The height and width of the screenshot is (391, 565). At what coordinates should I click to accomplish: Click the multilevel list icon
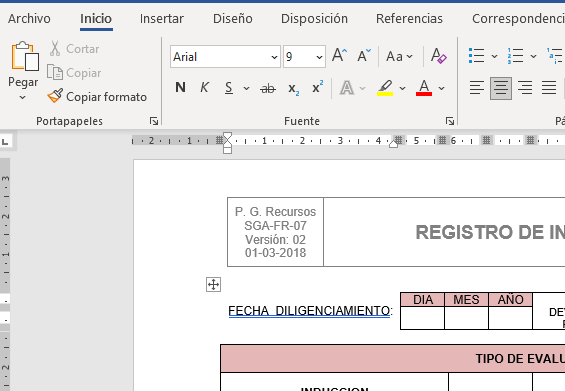point(555,56)
